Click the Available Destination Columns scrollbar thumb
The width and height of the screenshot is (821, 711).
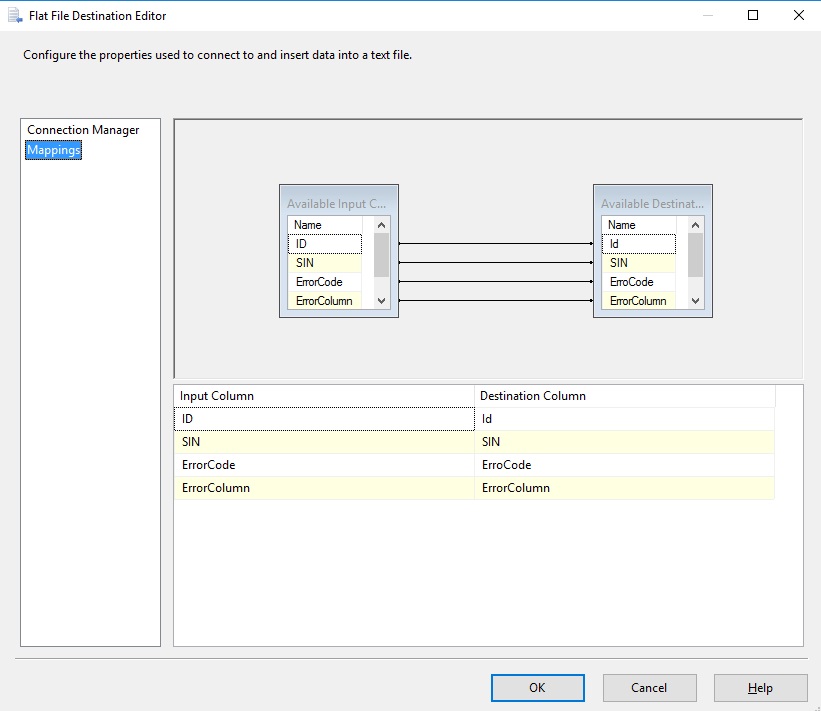coord(695,255)
